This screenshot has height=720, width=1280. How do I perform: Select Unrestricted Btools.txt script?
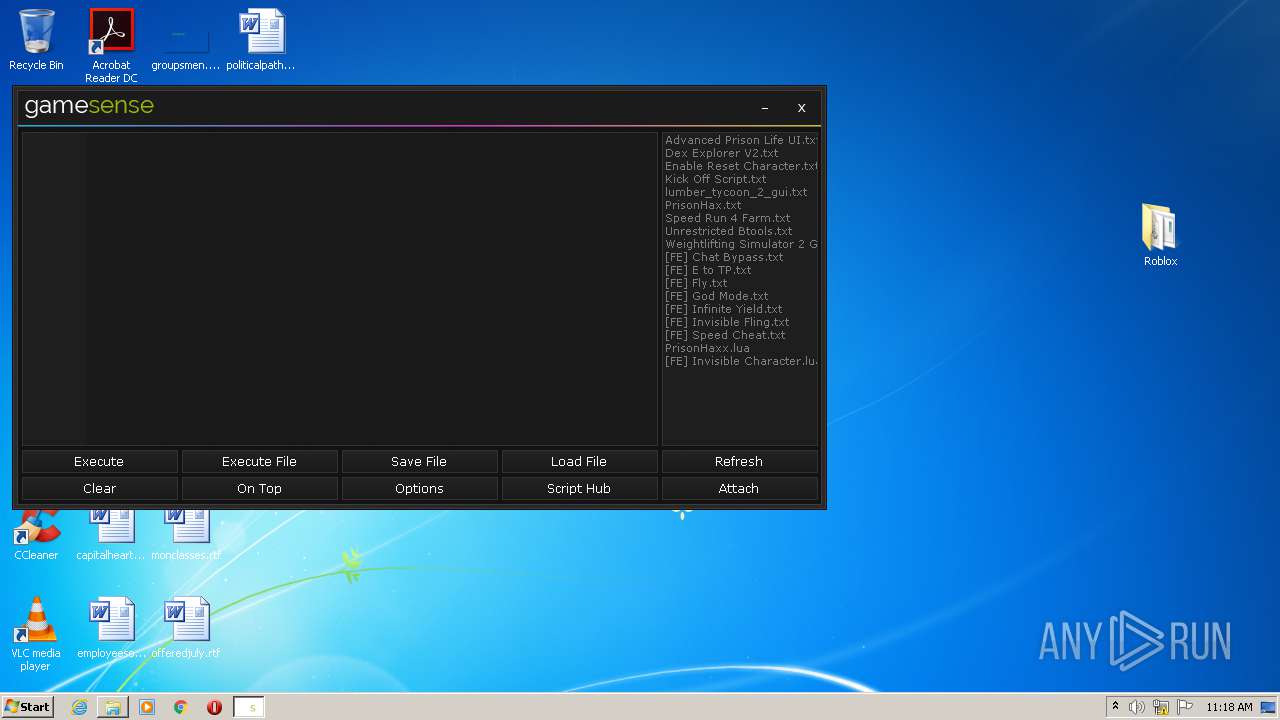[x=729, y=231]
